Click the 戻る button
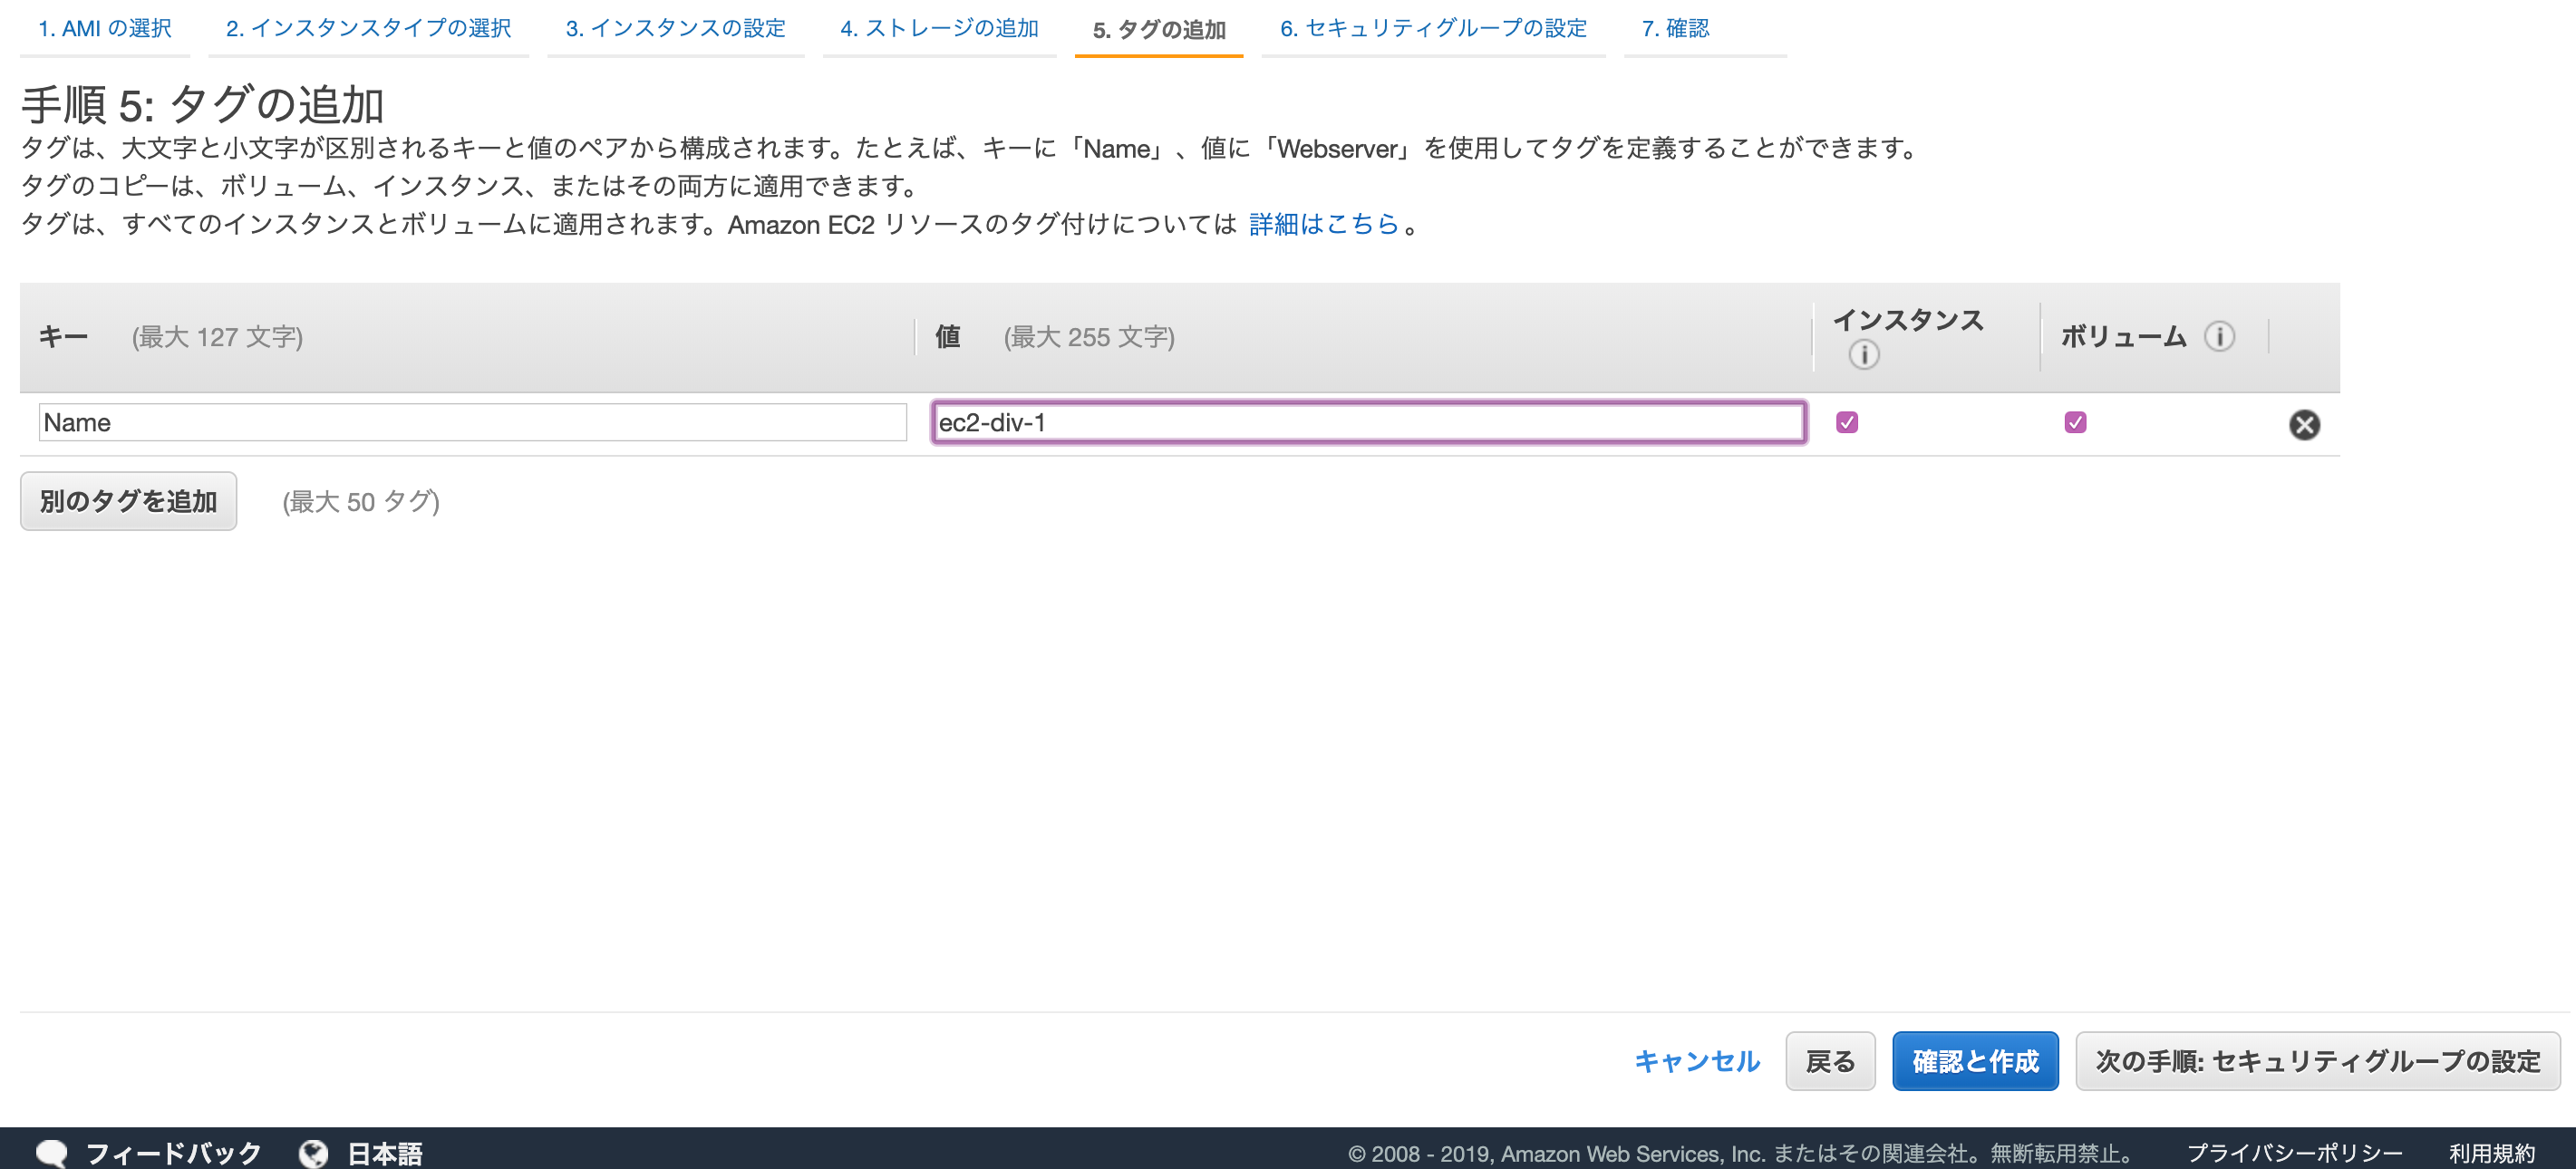 (x=1829, y=1061)
